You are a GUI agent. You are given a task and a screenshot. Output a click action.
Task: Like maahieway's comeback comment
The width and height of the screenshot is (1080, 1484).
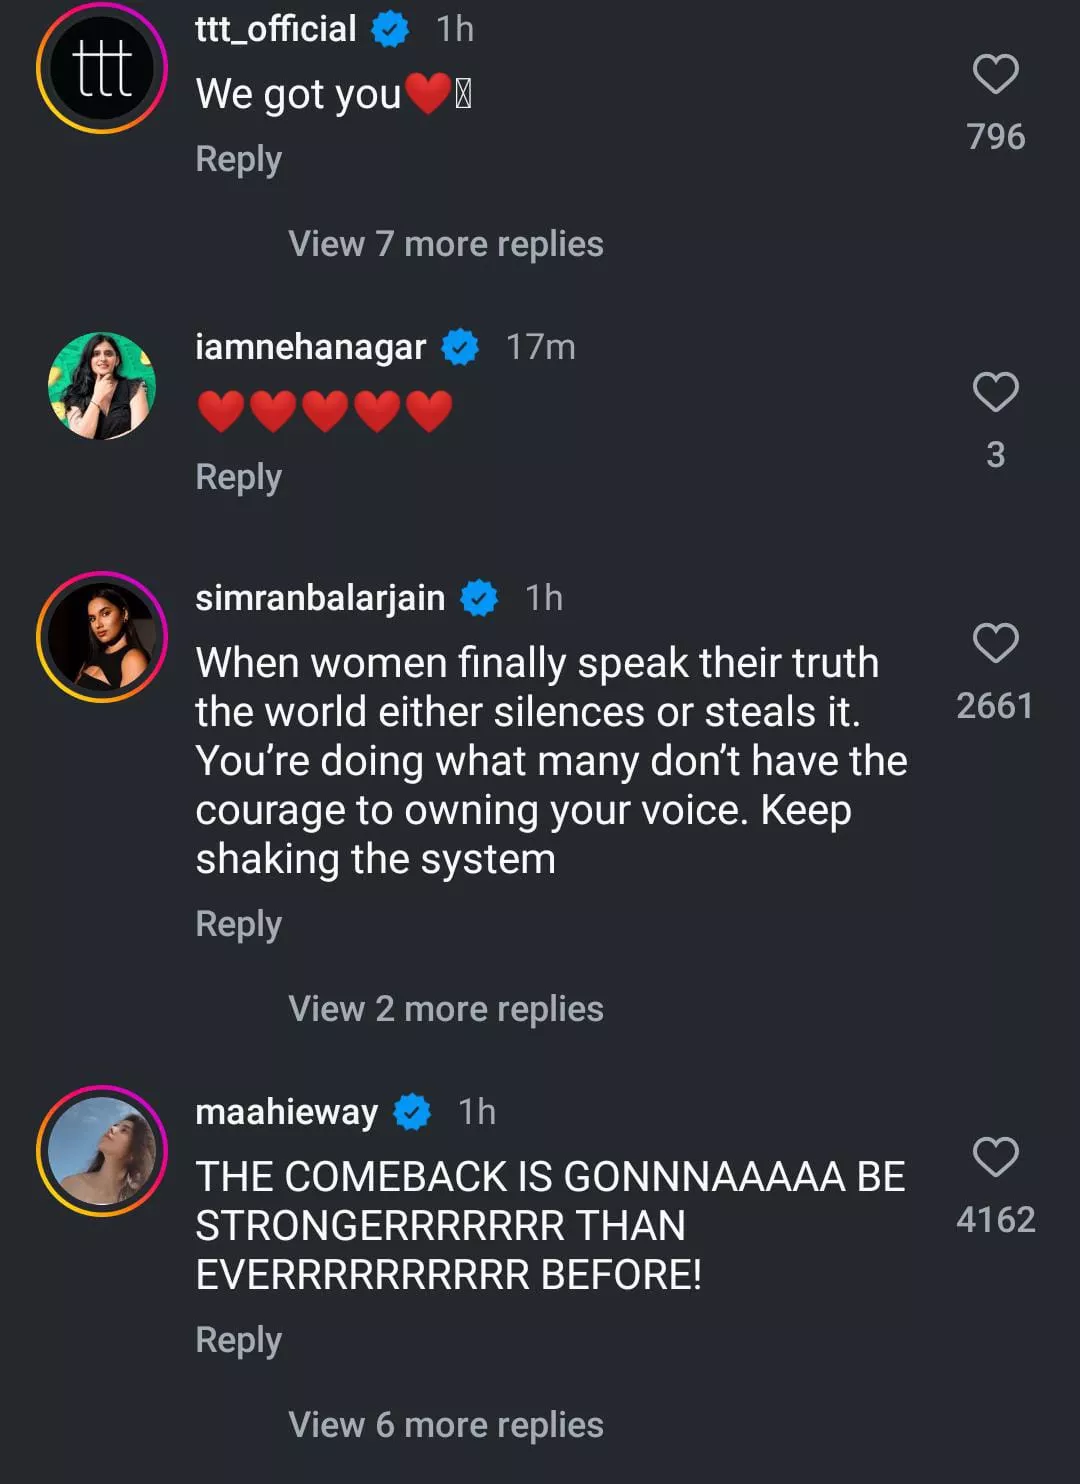995,1157
